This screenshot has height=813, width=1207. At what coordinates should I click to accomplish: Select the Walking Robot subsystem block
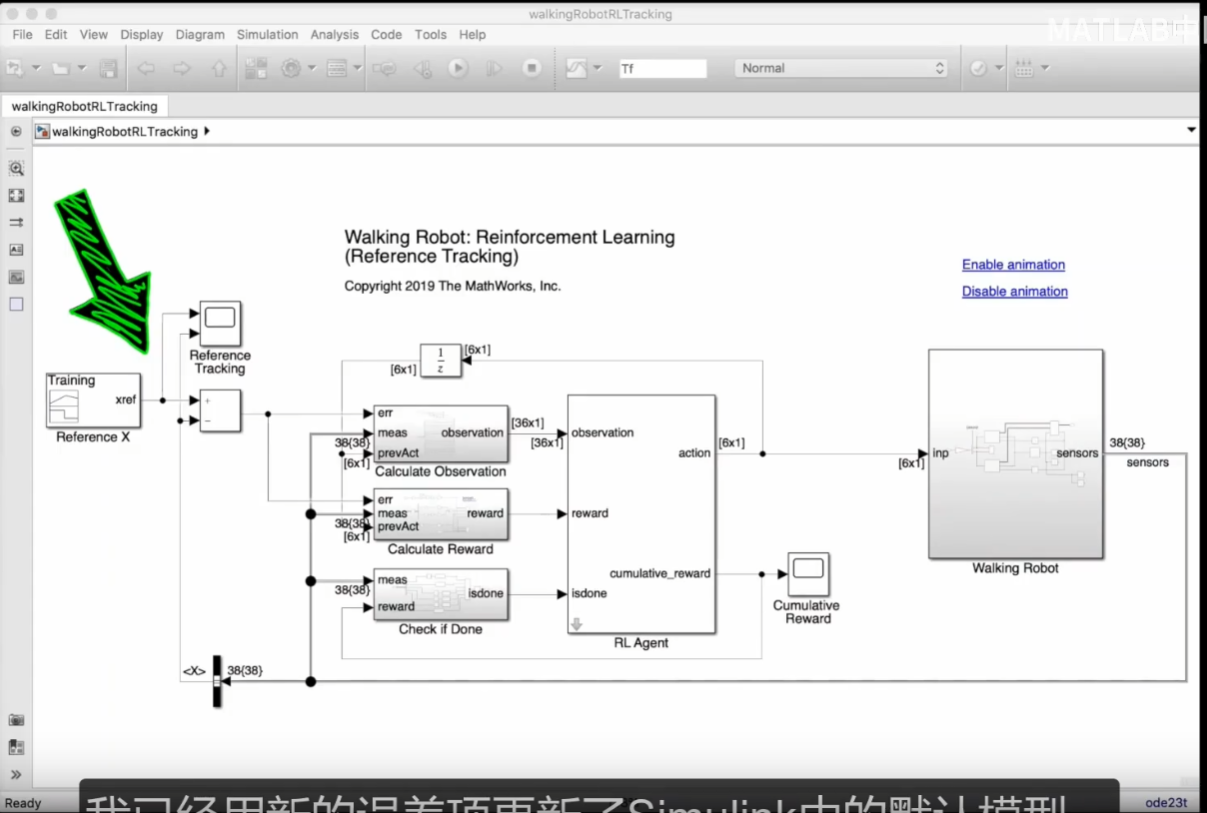[x=1015, y=454]
